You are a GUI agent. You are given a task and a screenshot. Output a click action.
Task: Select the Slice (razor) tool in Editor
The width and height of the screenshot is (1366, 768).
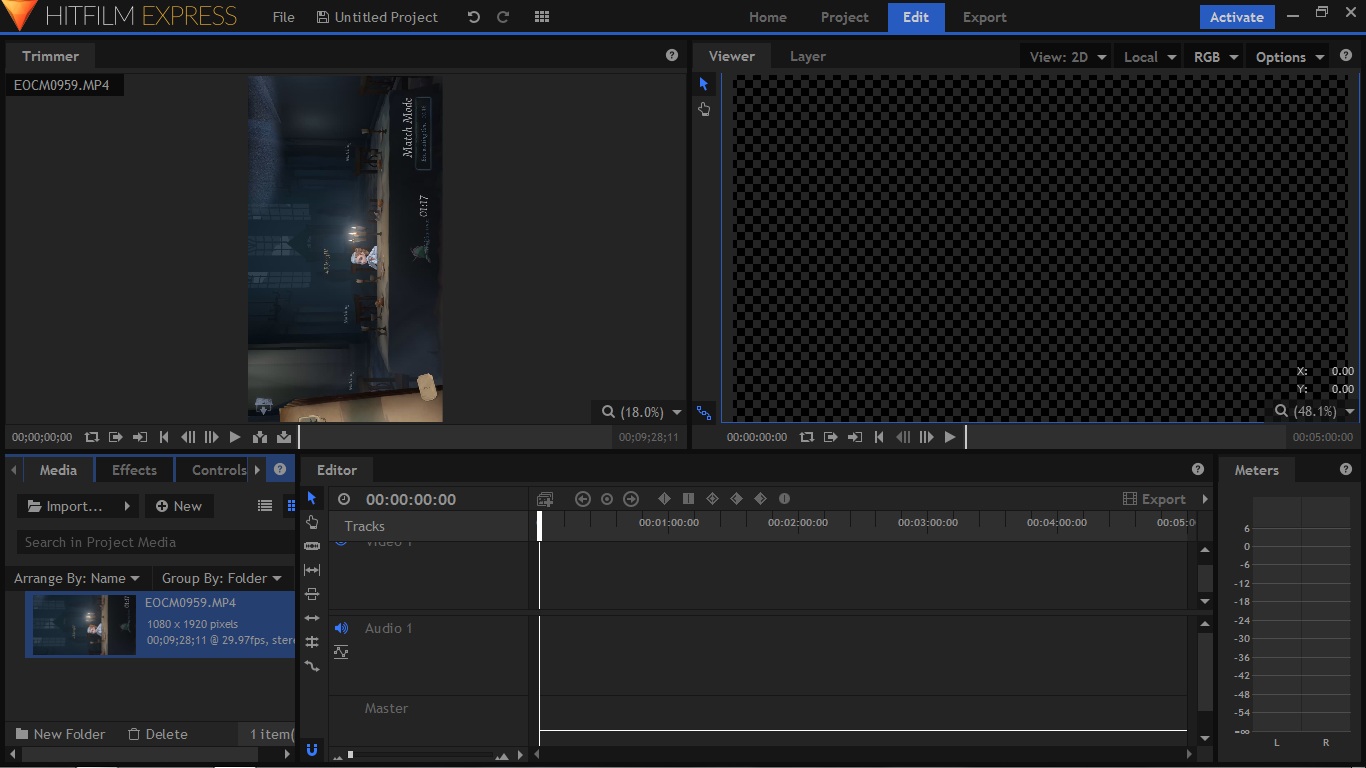312,546
